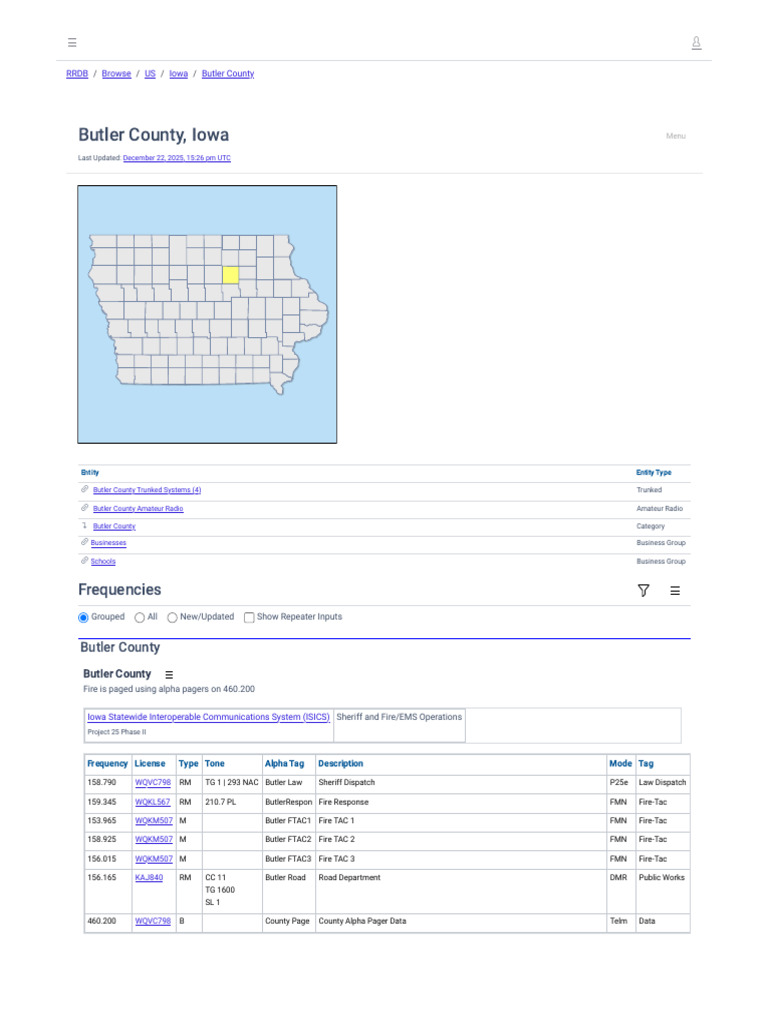Open Iowa Statewide Interoperable Communications System link
768x1024 pixels.
click(x=208, y=717)
